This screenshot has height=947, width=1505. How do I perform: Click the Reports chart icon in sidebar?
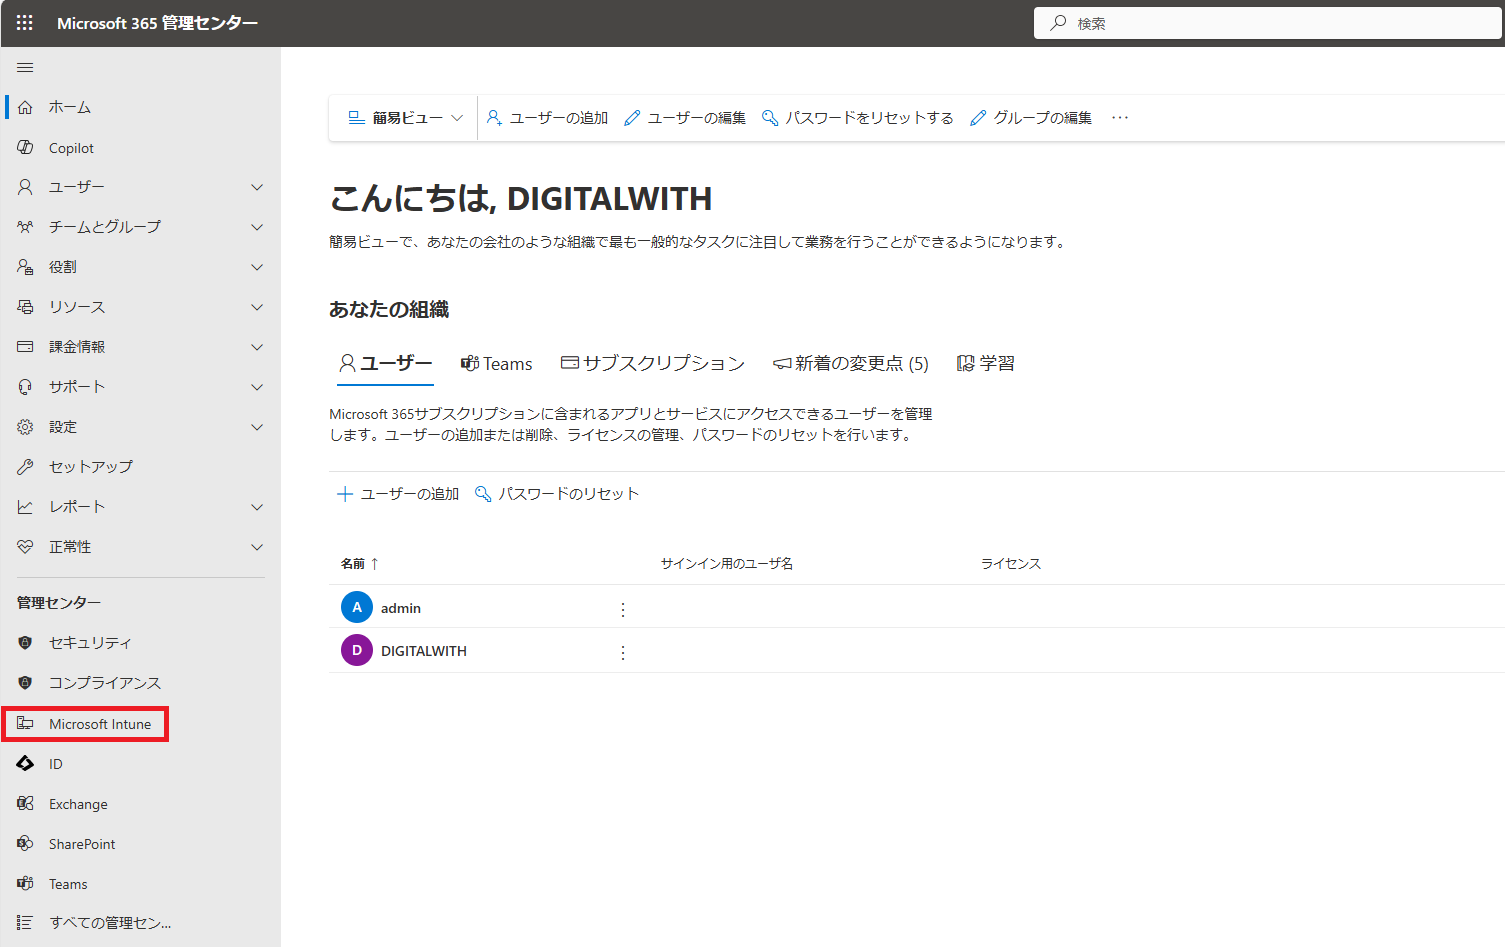(x=25, y=507)
